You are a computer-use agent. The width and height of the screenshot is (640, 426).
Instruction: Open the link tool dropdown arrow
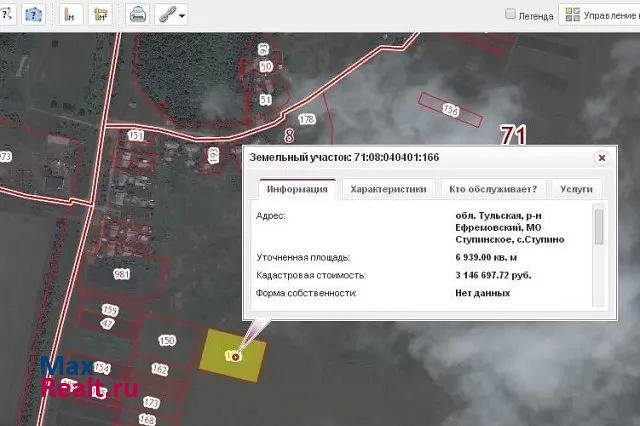click(182, 15)
